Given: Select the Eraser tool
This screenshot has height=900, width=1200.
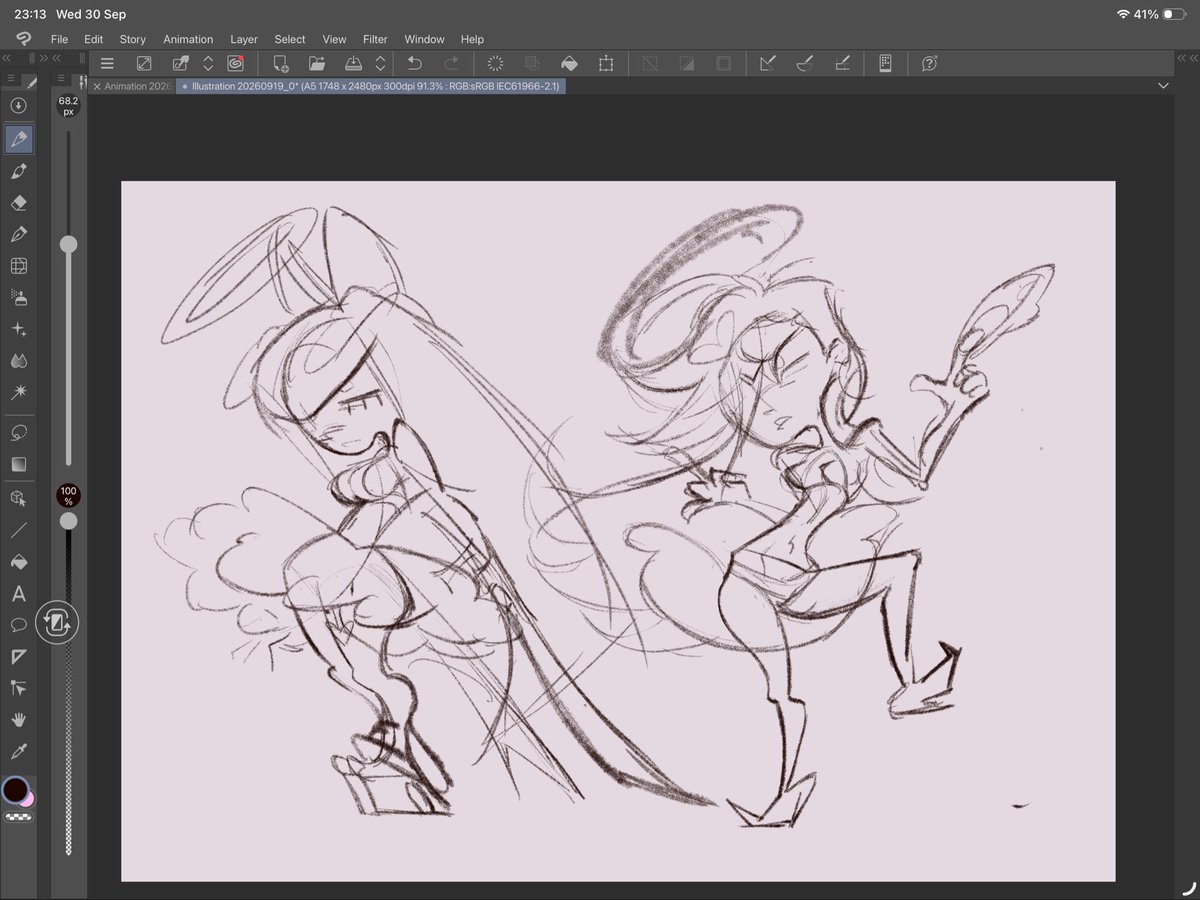Looking at the screenshot, I should (18, 202).
